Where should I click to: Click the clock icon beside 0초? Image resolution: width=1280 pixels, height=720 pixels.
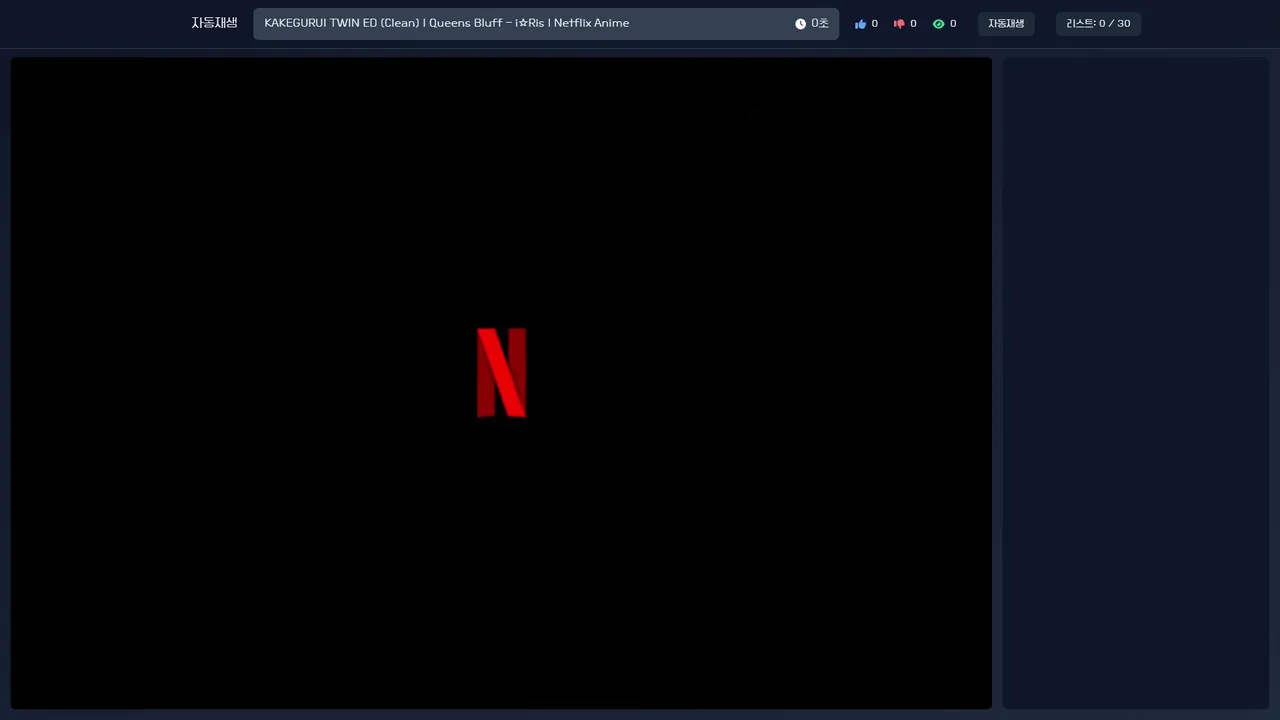coord(800,24)
